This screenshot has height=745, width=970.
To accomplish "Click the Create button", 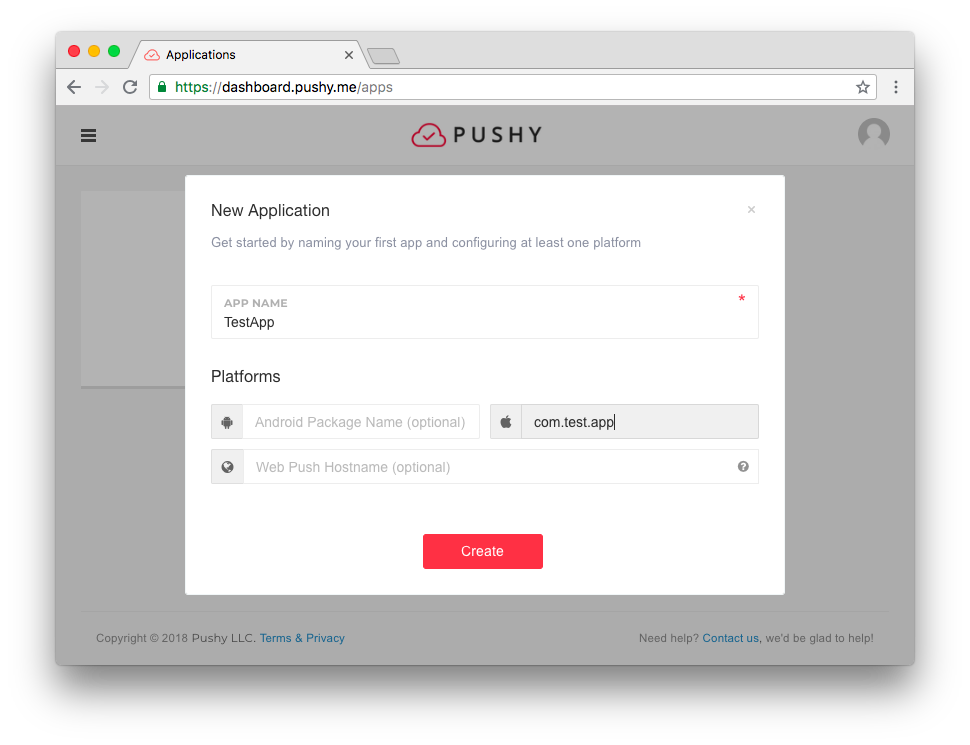I will 483,551.
